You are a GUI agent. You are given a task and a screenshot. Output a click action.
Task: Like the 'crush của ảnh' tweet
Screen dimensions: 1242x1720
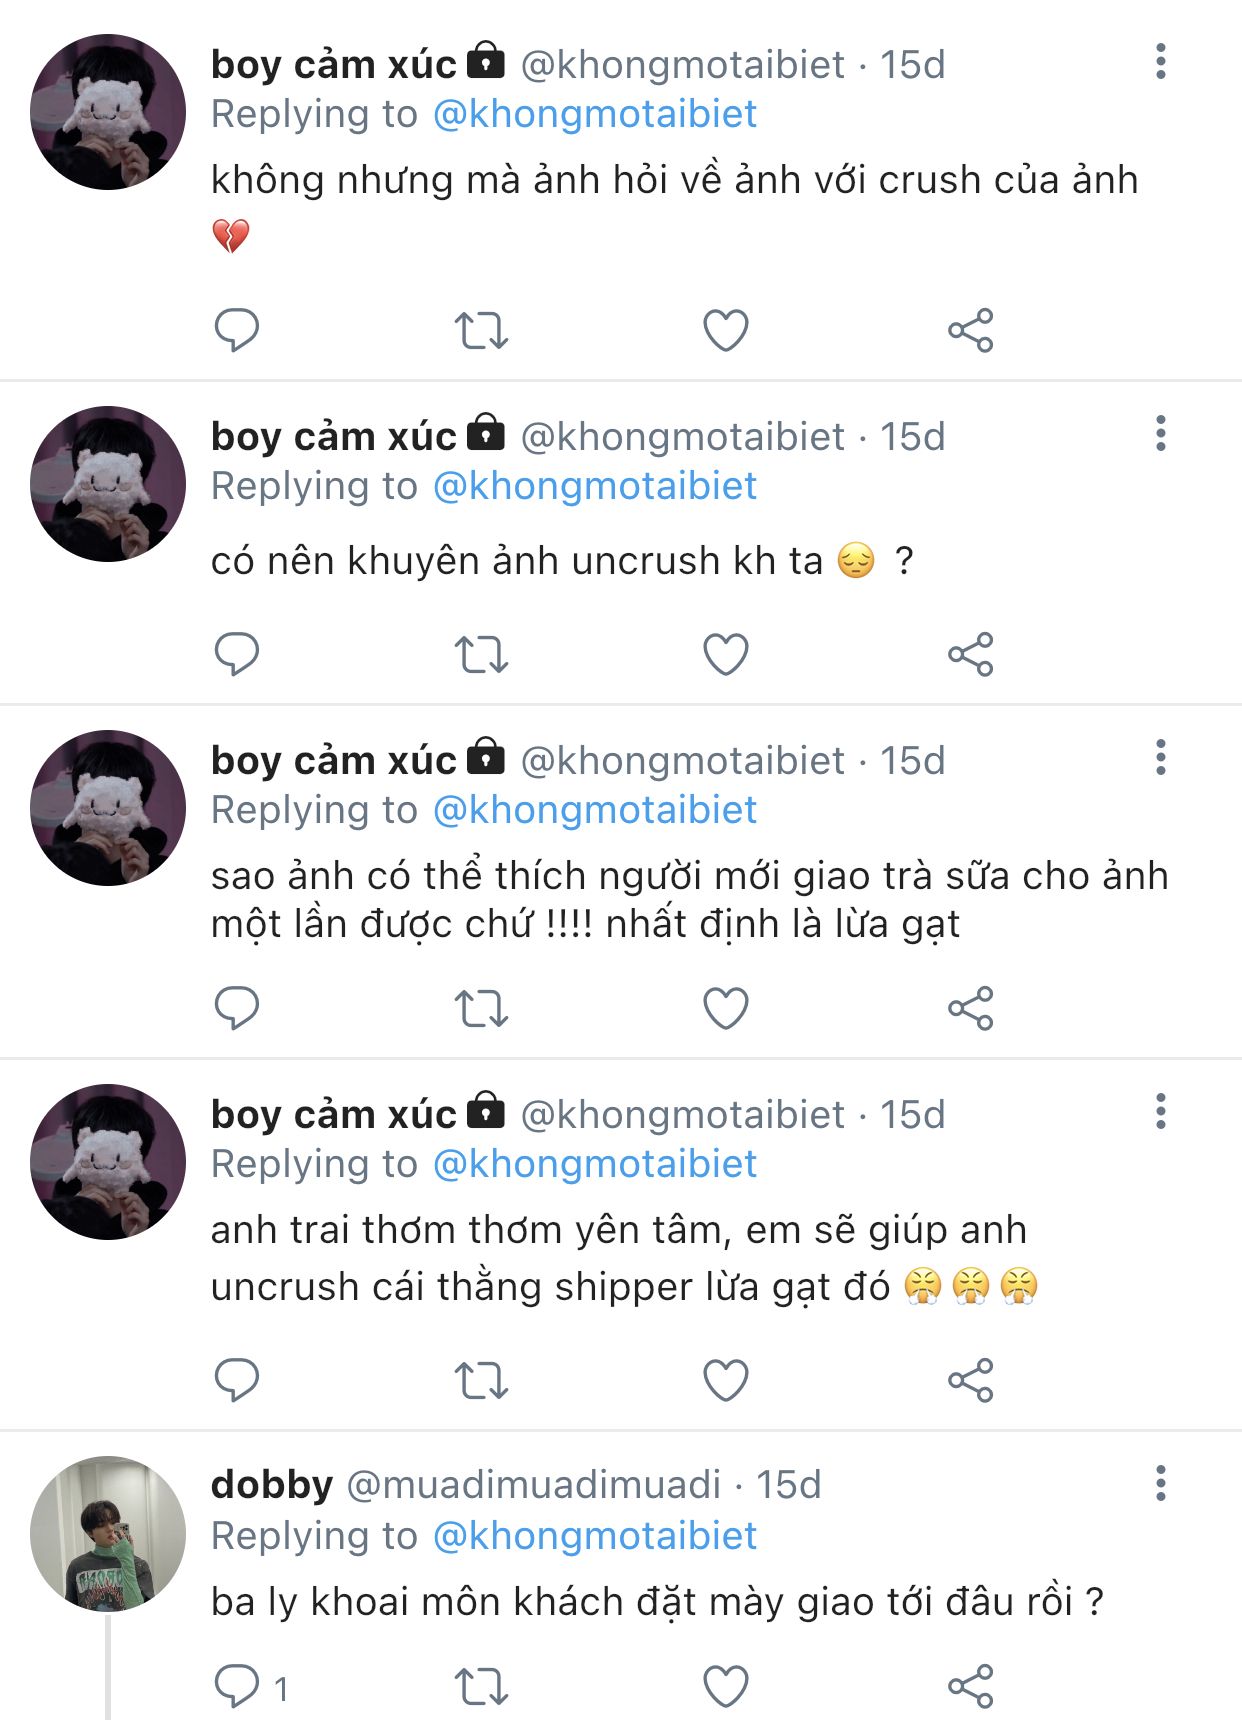[726, 330]
